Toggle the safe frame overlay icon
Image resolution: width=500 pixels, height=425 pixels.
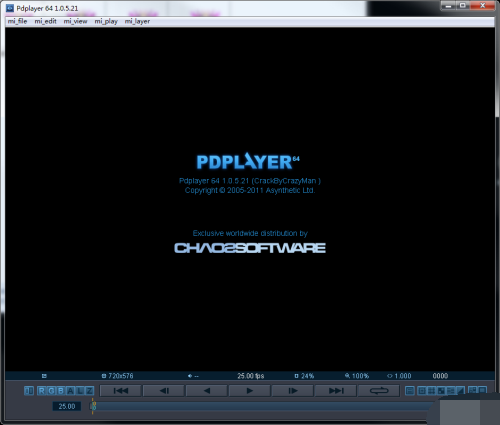click(x=422, y=391)
